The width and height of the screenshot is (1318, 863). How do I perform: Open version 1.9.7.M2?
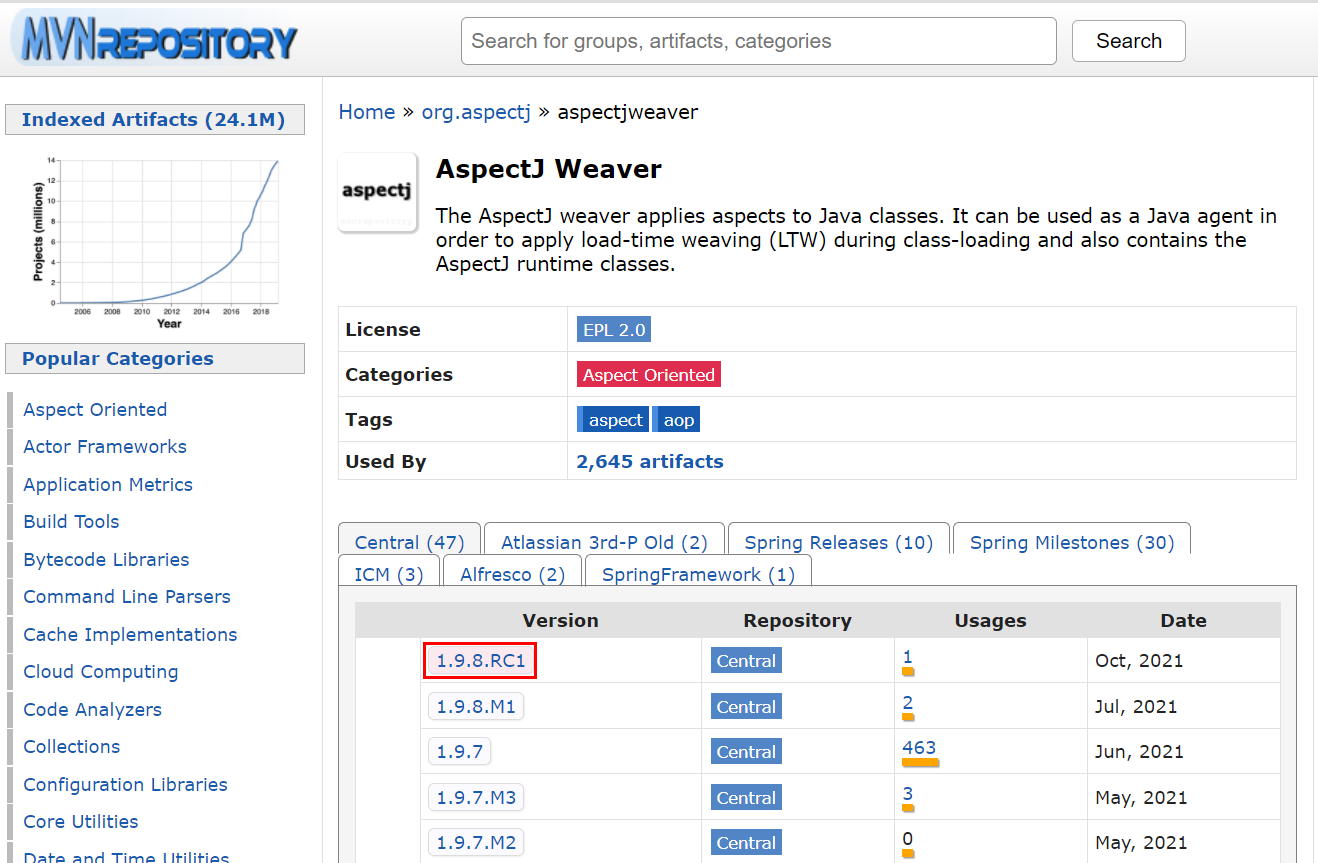pyautogui.click(x=476, y=843)
